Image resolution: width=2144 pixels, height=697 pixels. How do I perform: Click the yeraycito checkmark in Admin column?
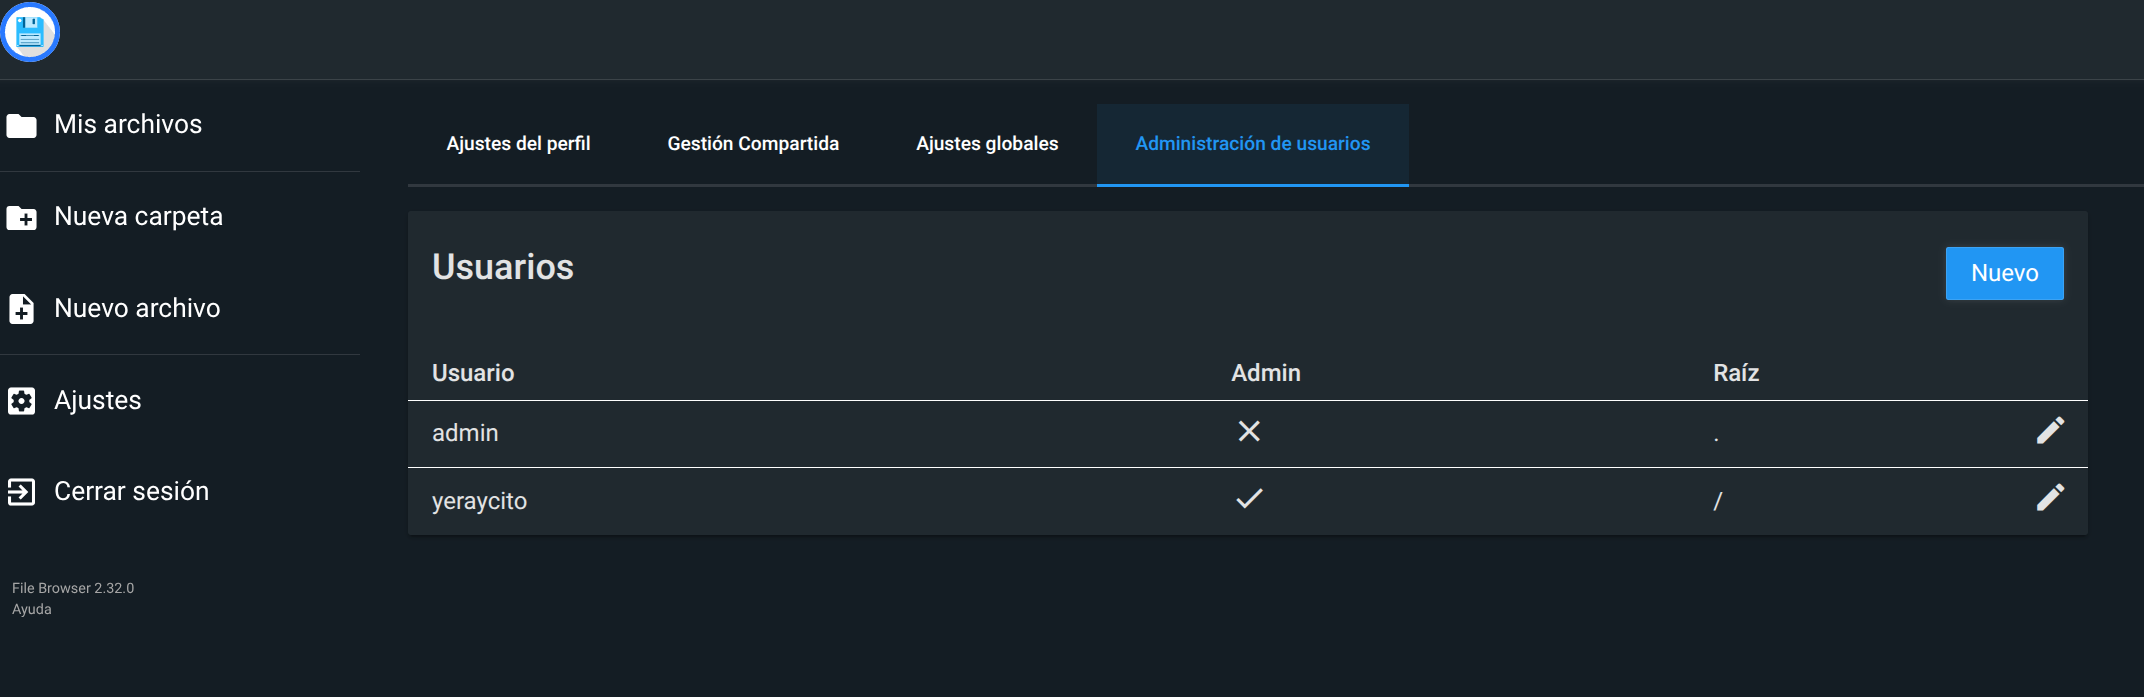(x=1249, y=498)
